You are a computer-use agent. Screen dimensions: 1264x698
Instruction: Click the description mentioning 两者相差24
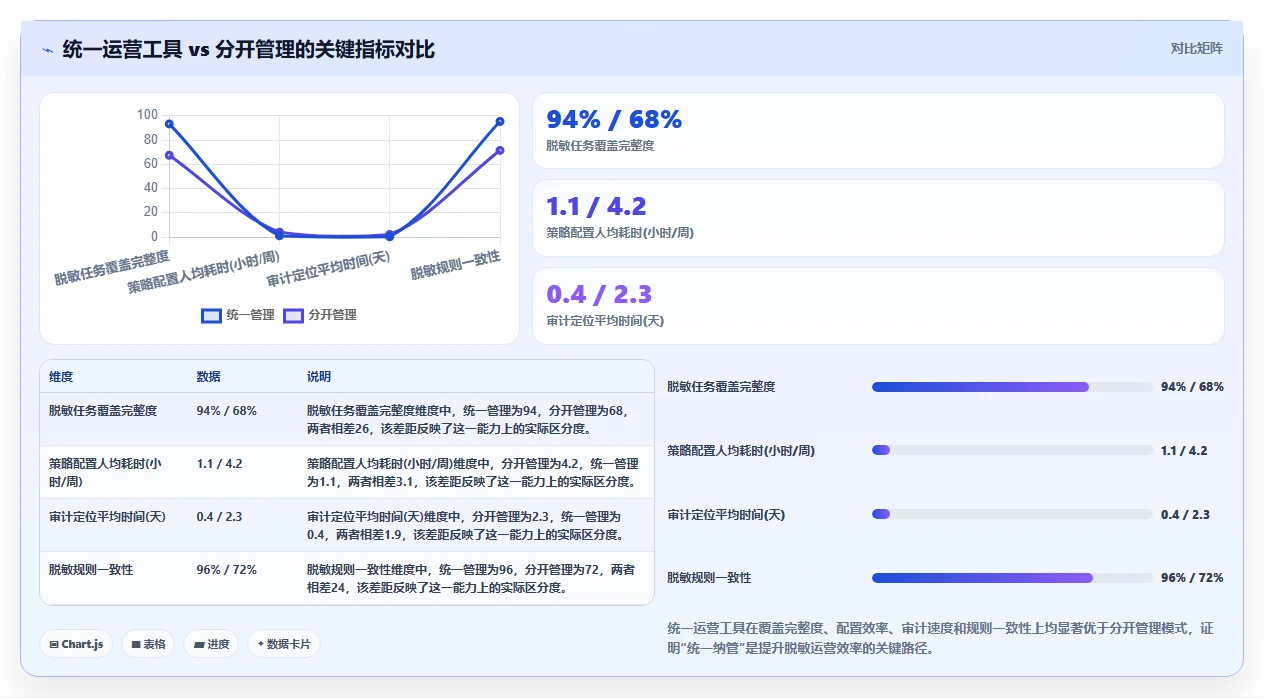pos(471,578)
